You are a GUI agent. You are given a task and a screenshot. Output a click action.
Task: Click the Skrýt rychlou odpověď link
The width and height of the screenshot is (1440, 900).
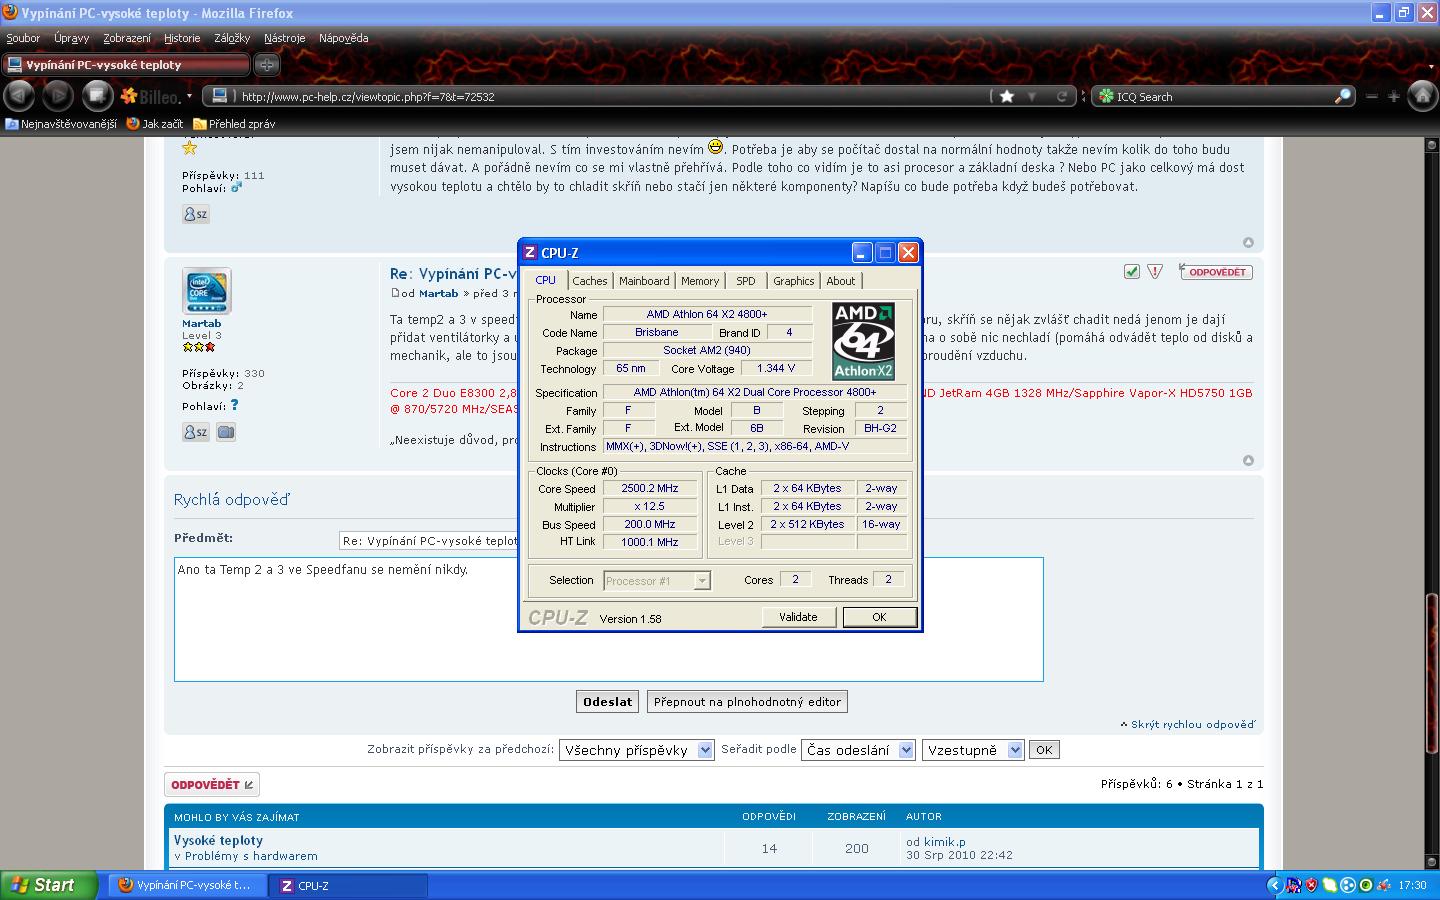[x=1192, y=724]
